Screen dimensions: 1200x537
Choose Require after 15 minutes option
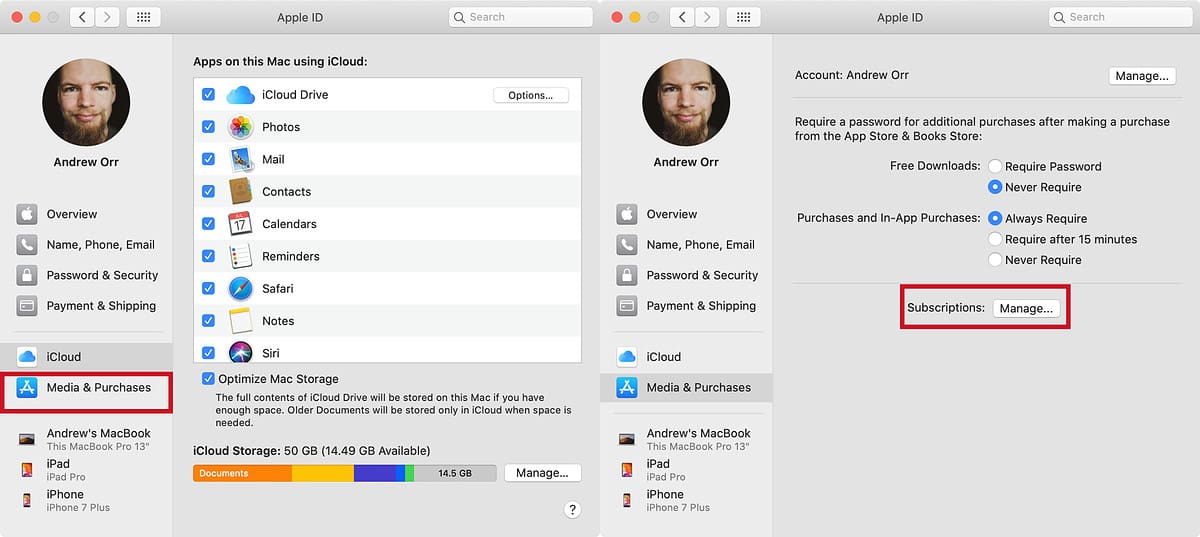995,239
